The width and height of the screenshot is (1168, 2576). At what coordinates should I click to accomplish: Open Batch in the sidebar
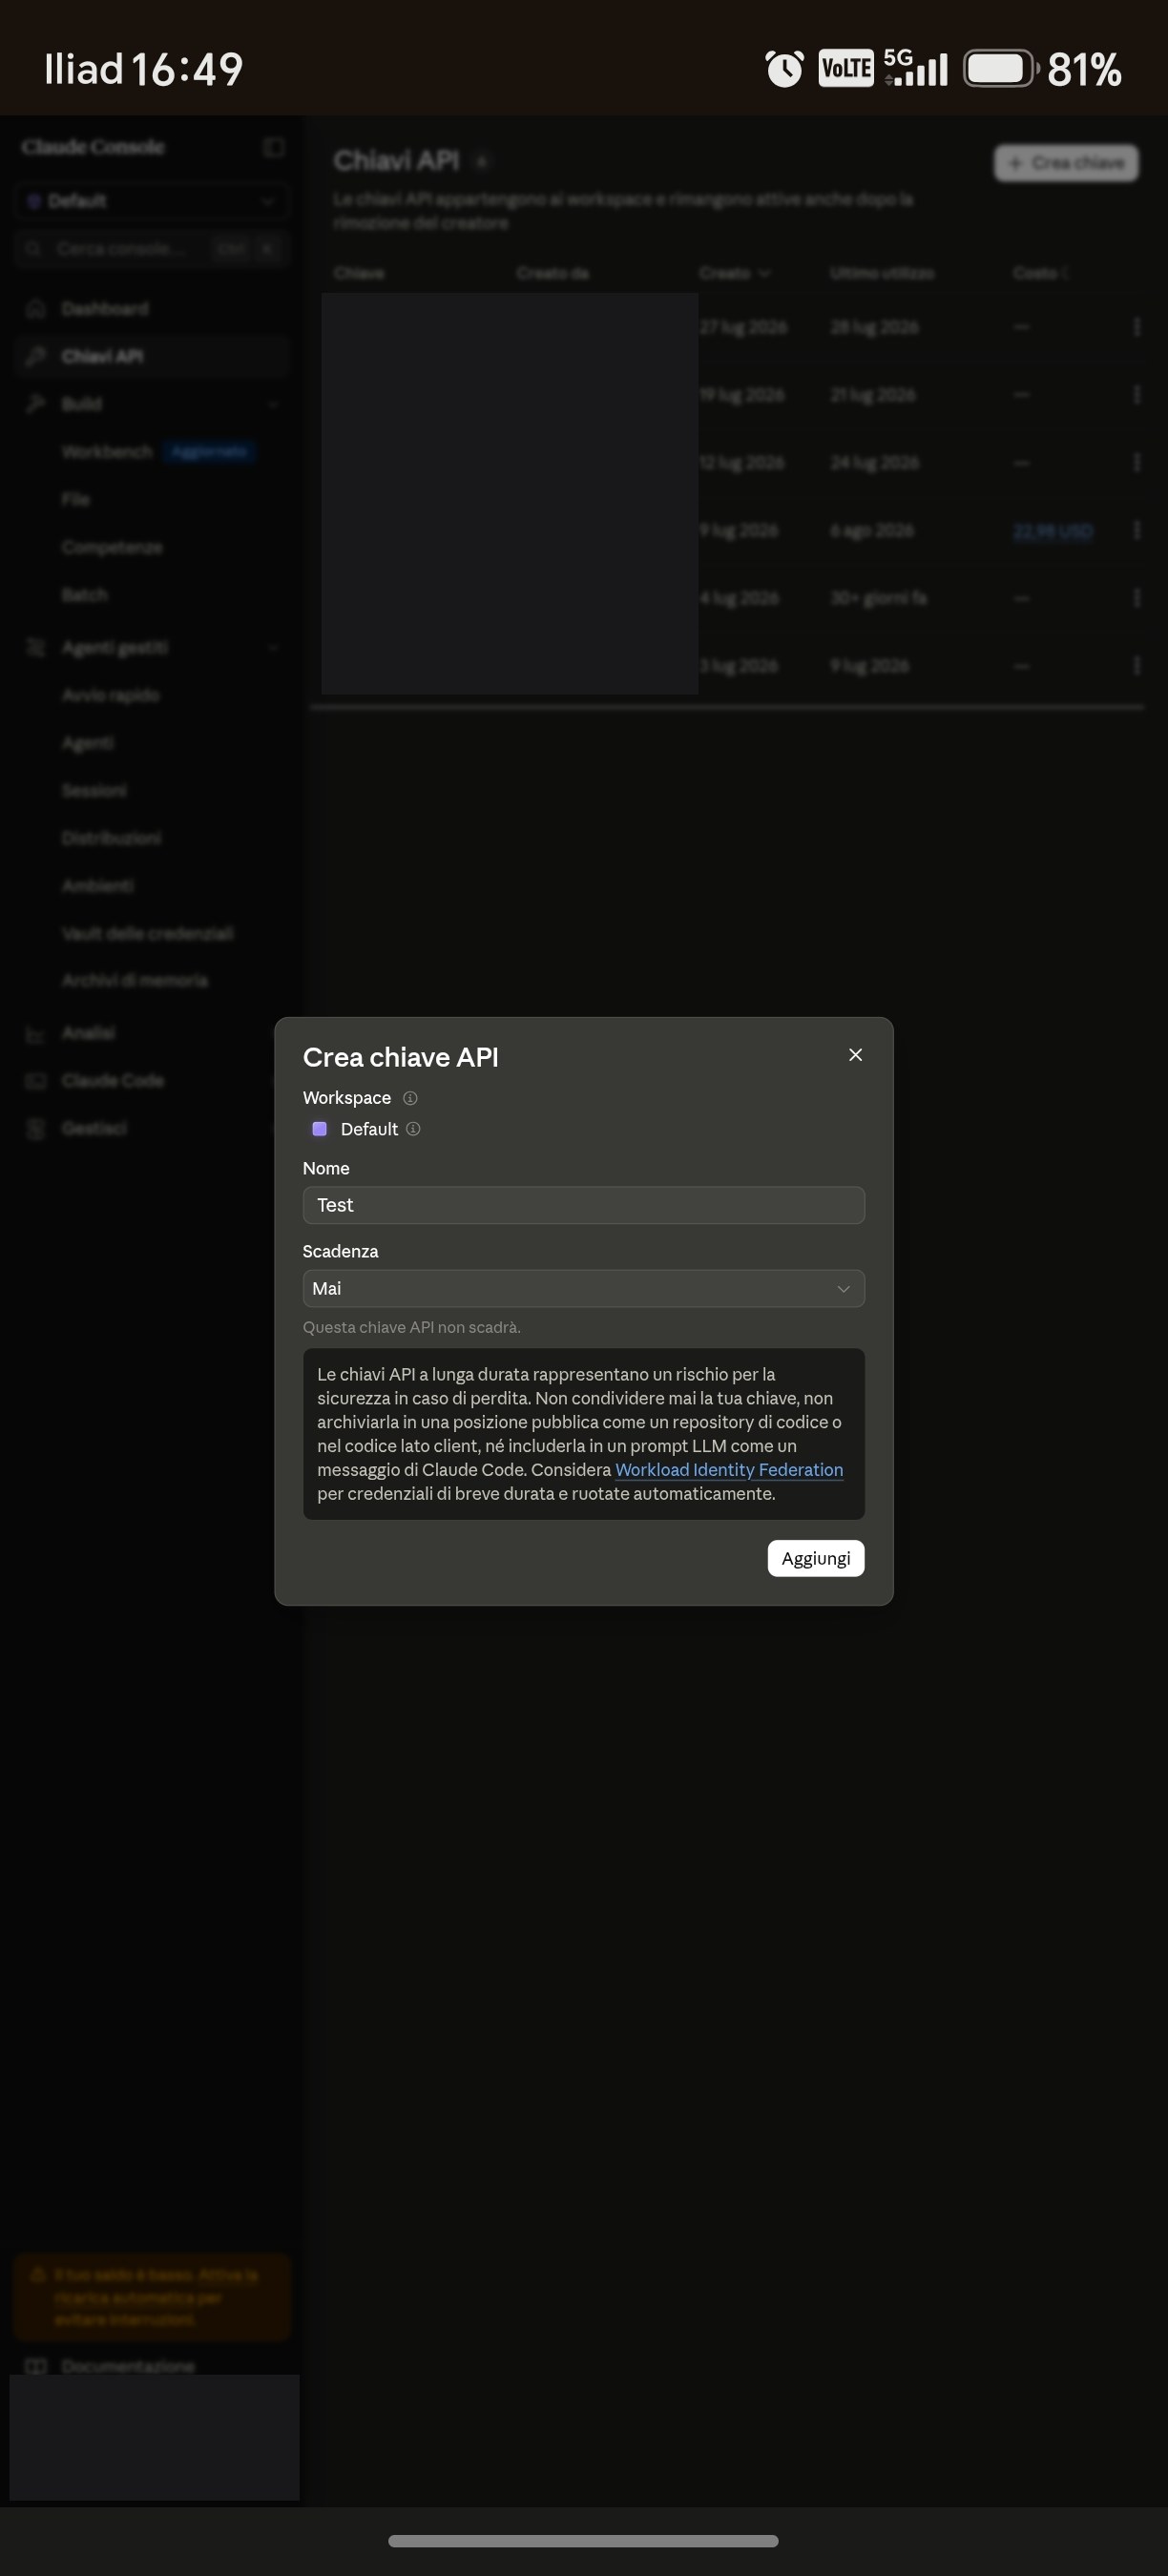pyautogui.click(x=84, y=595)
